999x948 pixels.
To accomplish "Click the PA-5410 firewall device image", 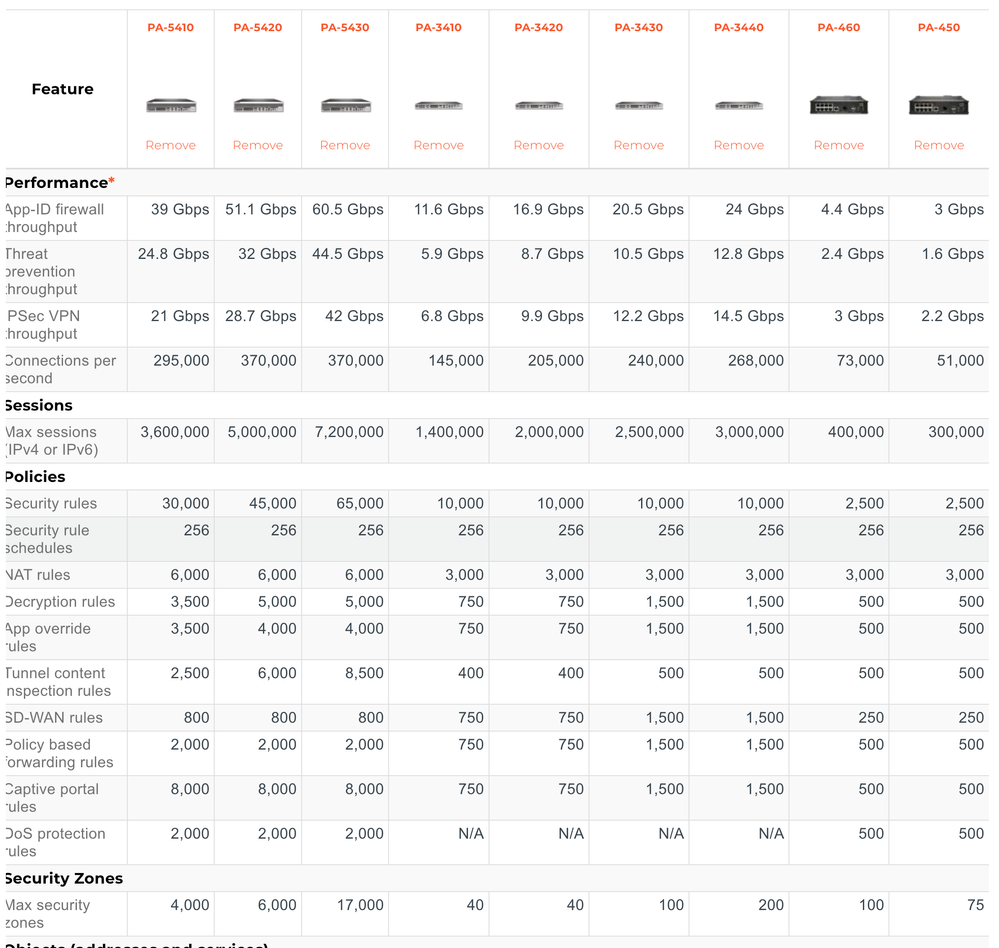I will tap(171, 105).
